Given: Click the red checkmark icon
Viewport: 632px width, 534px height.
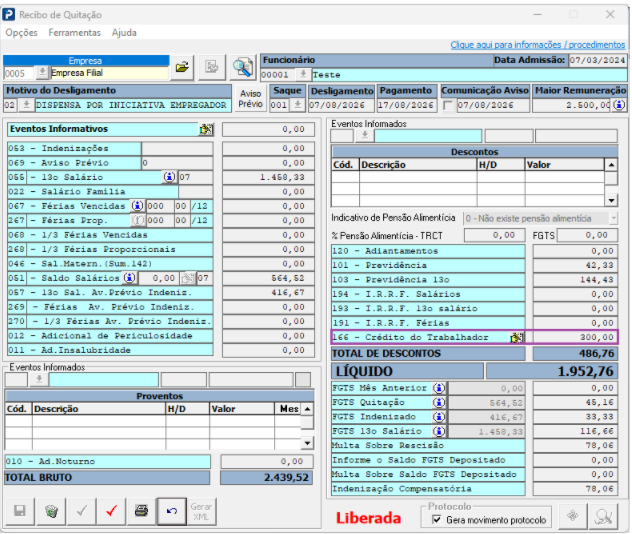Looking at the screenshot, I should tap(112, 511).
